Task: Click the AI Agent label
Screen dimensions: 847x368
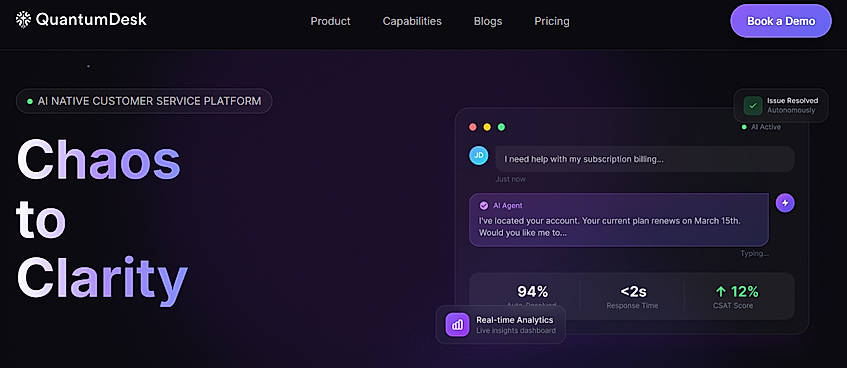Action: coord(508,205)
